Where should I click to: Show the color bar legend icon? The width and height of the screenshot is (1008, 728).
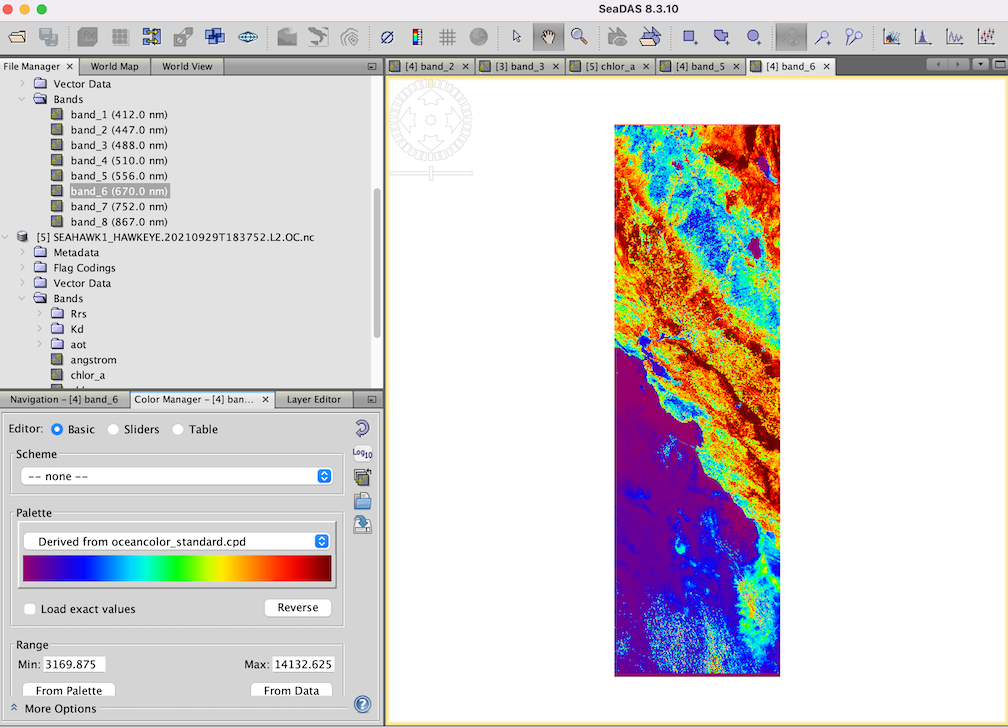tap(417, 37)
